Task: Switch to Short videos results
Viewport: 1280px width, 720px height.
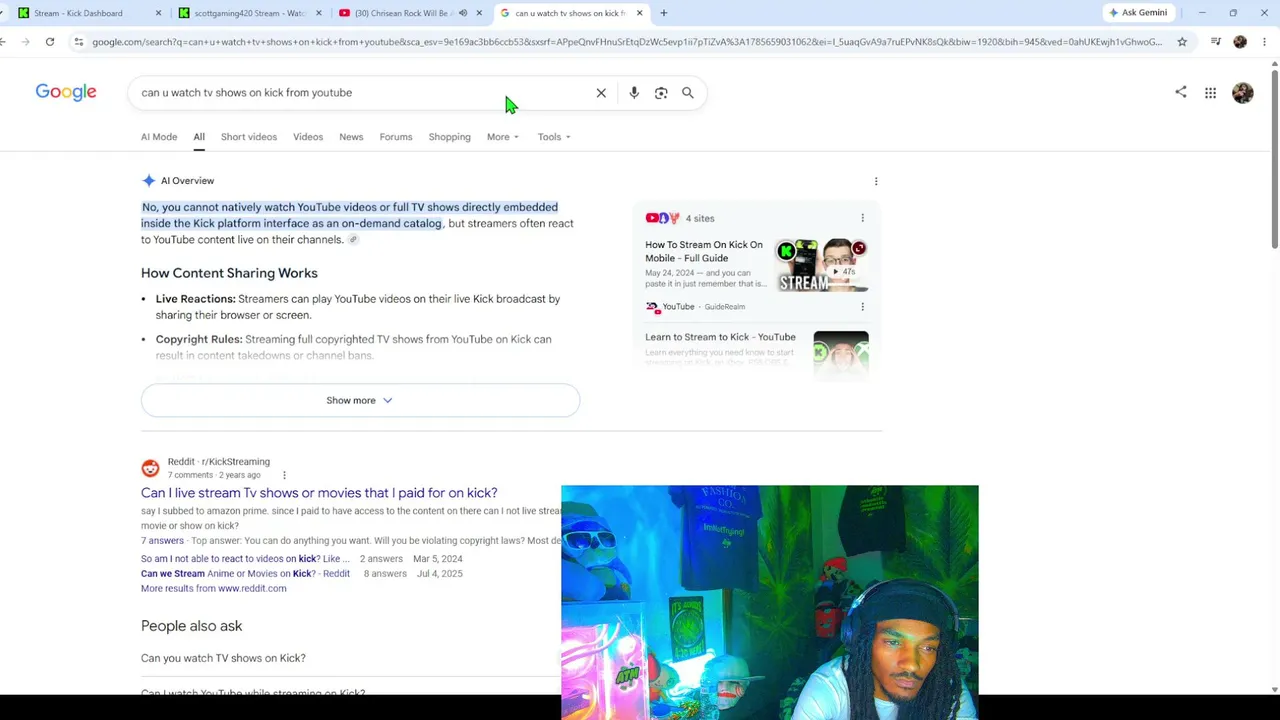Action: click(x=249, y=137)
